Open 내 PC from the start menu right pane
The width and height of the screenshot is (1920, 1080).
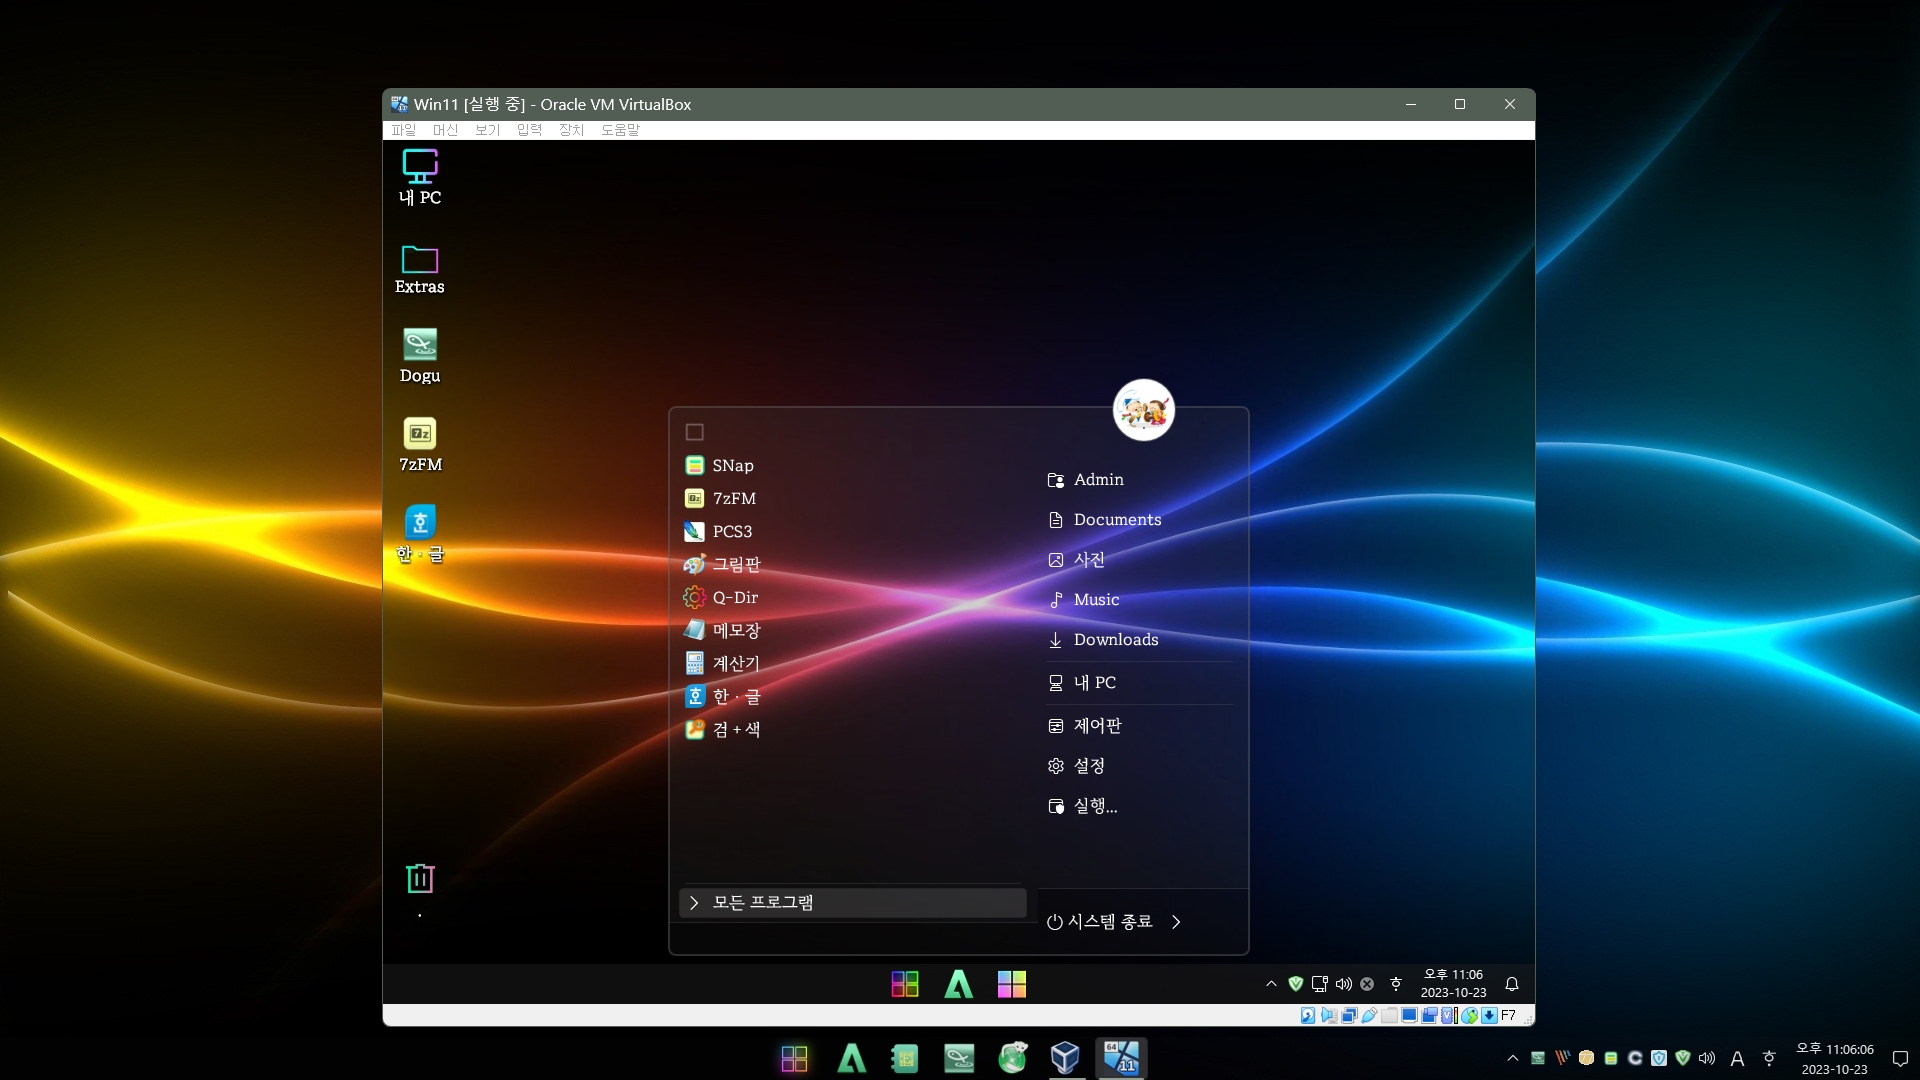point(1082,683)
